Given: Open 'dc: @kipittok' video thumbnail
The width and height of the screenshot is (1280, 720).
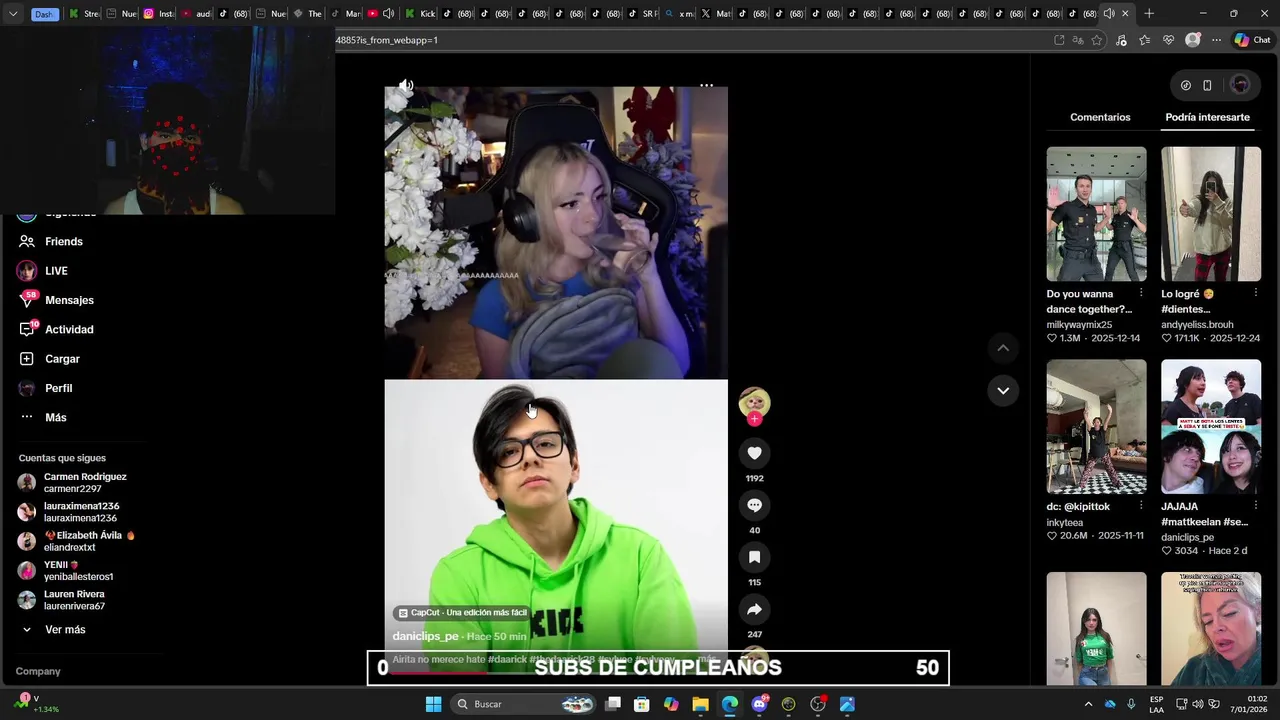Looking at the screenshot, I should coord(1096,427).
